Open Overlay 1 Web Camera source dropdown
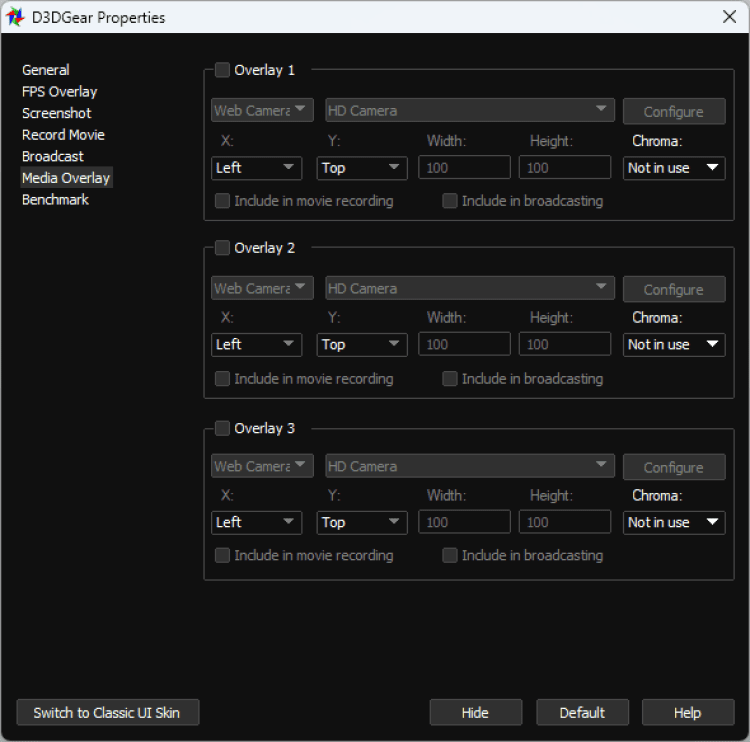Screen dimensions: 750x742 click(262, 110)
